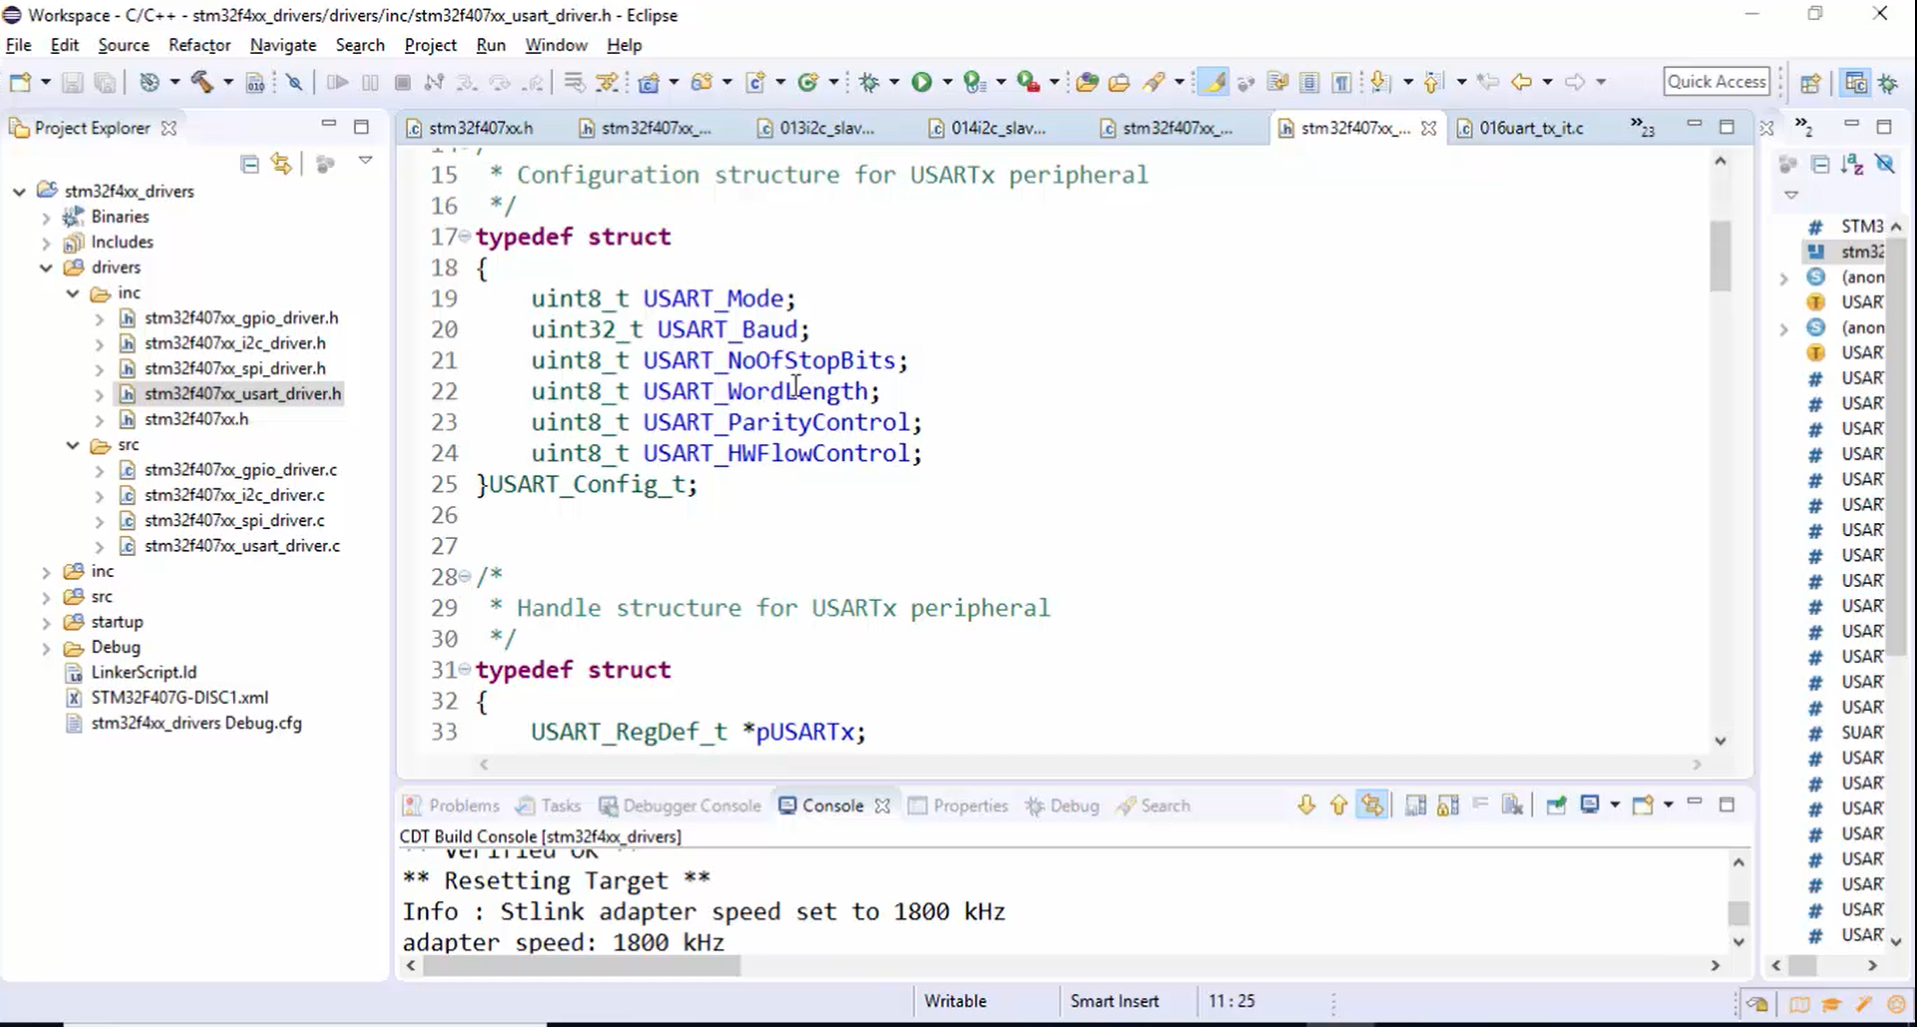Toggle Link with Editor in Project Explorer
Image resolution: width=1917 pixels, height=1027 pixels.
(x=282, y=164)
